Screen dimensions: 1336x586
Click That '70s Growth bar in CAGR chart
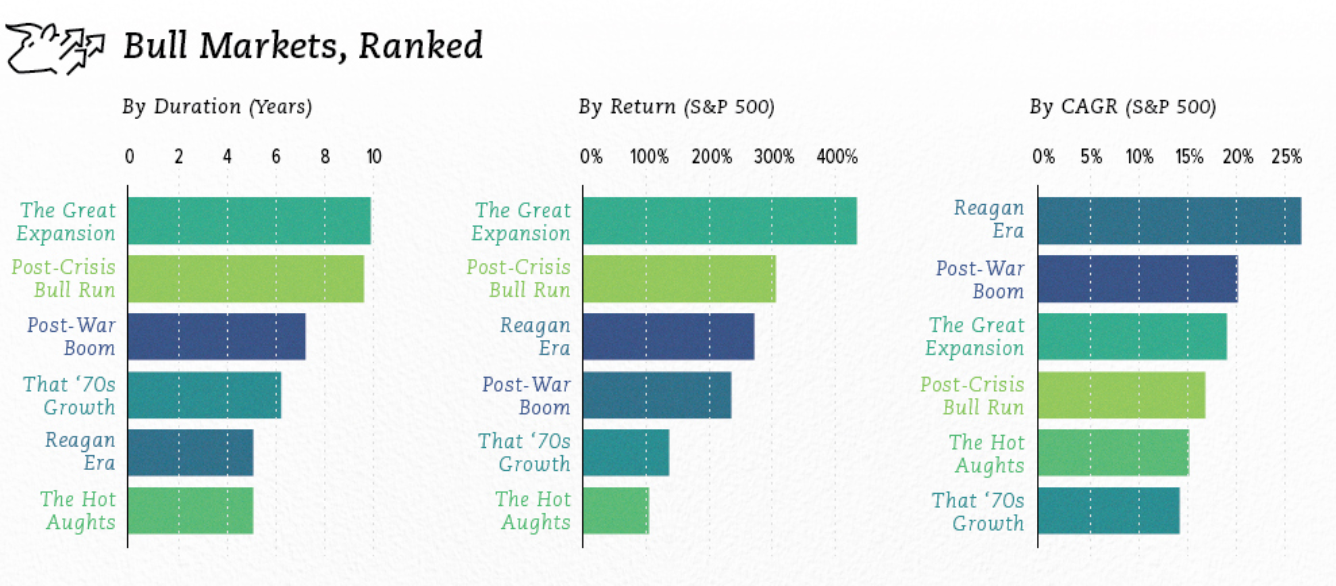pyautogui.click(x=1108, y=510)
